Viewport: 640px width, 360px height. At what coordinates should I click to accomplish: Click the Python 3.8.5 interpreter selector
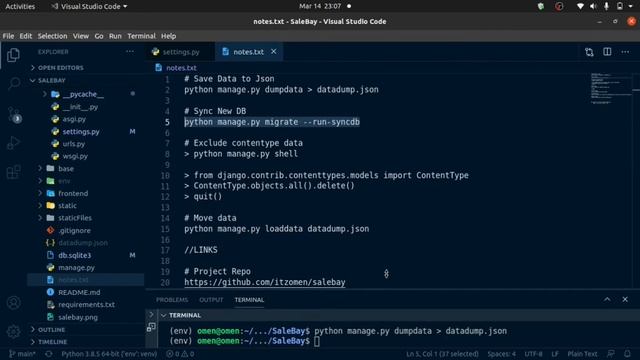point(109,354)
